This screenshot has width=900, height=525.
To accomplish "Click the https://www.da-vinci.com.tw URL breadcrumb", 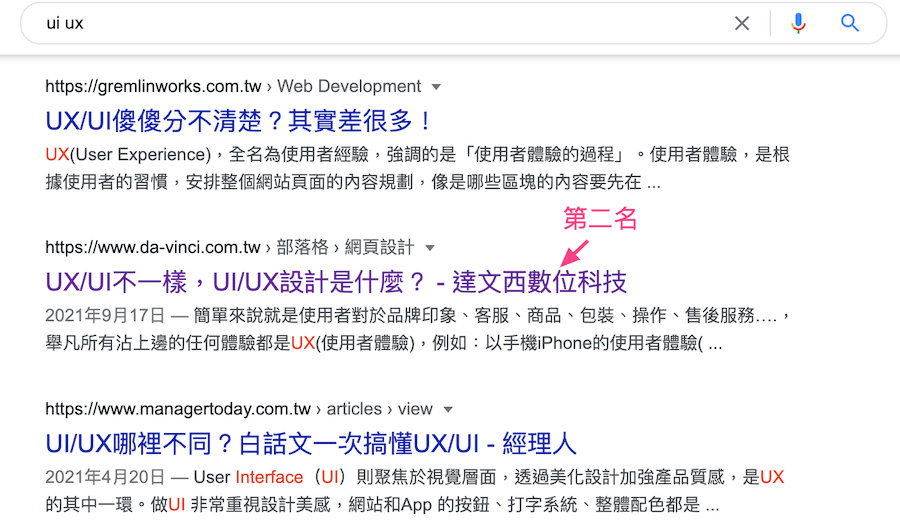I will click(153, 248).
